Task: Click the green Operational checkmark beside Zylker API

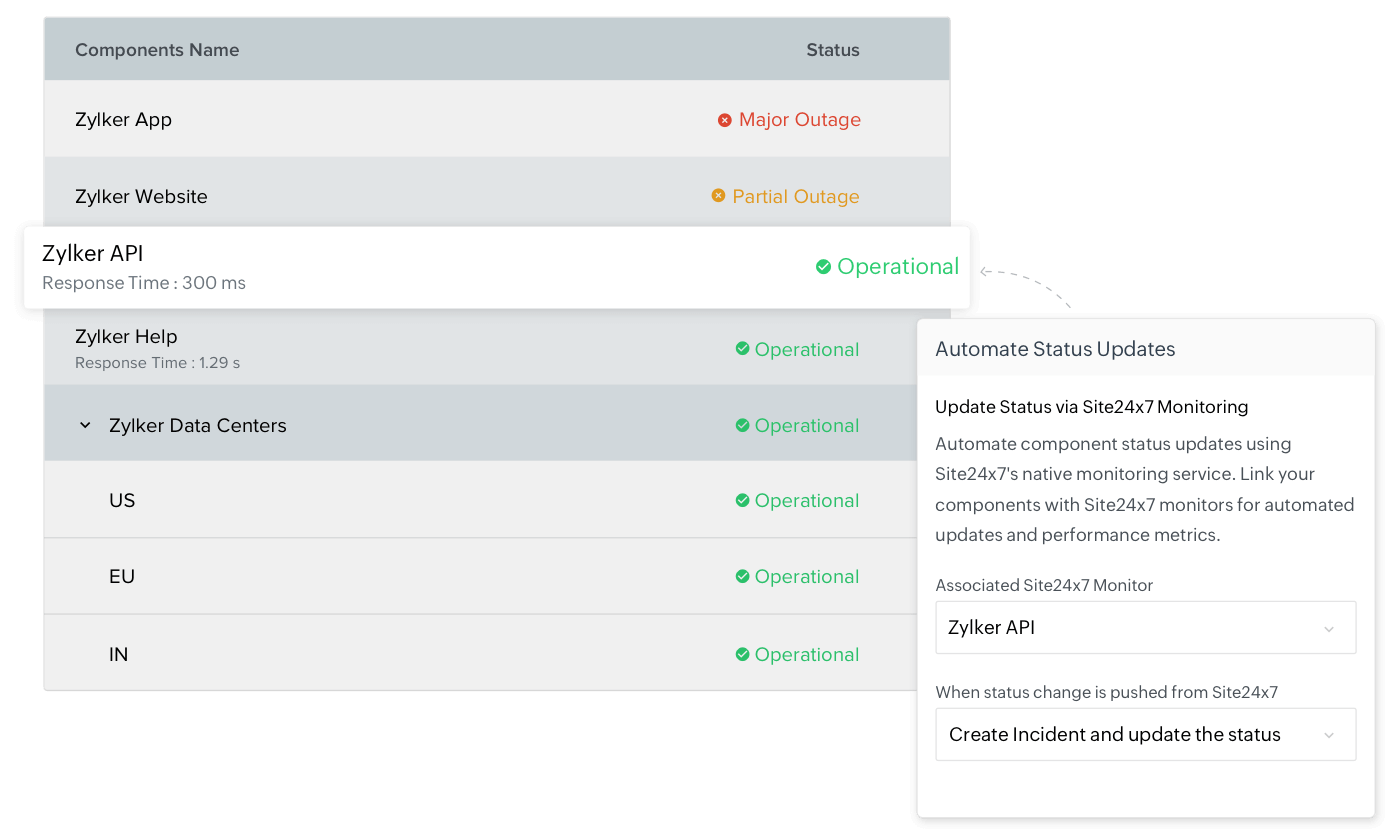Action: point(823,266)
